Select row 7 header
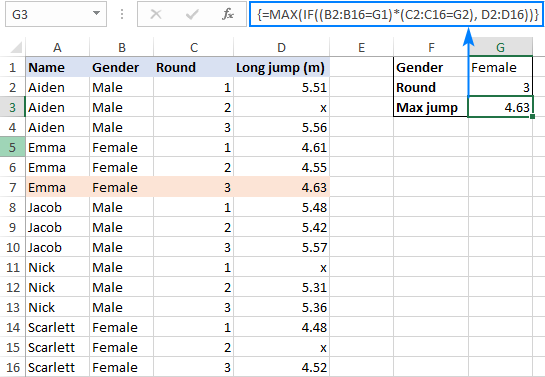 [13, 187]
